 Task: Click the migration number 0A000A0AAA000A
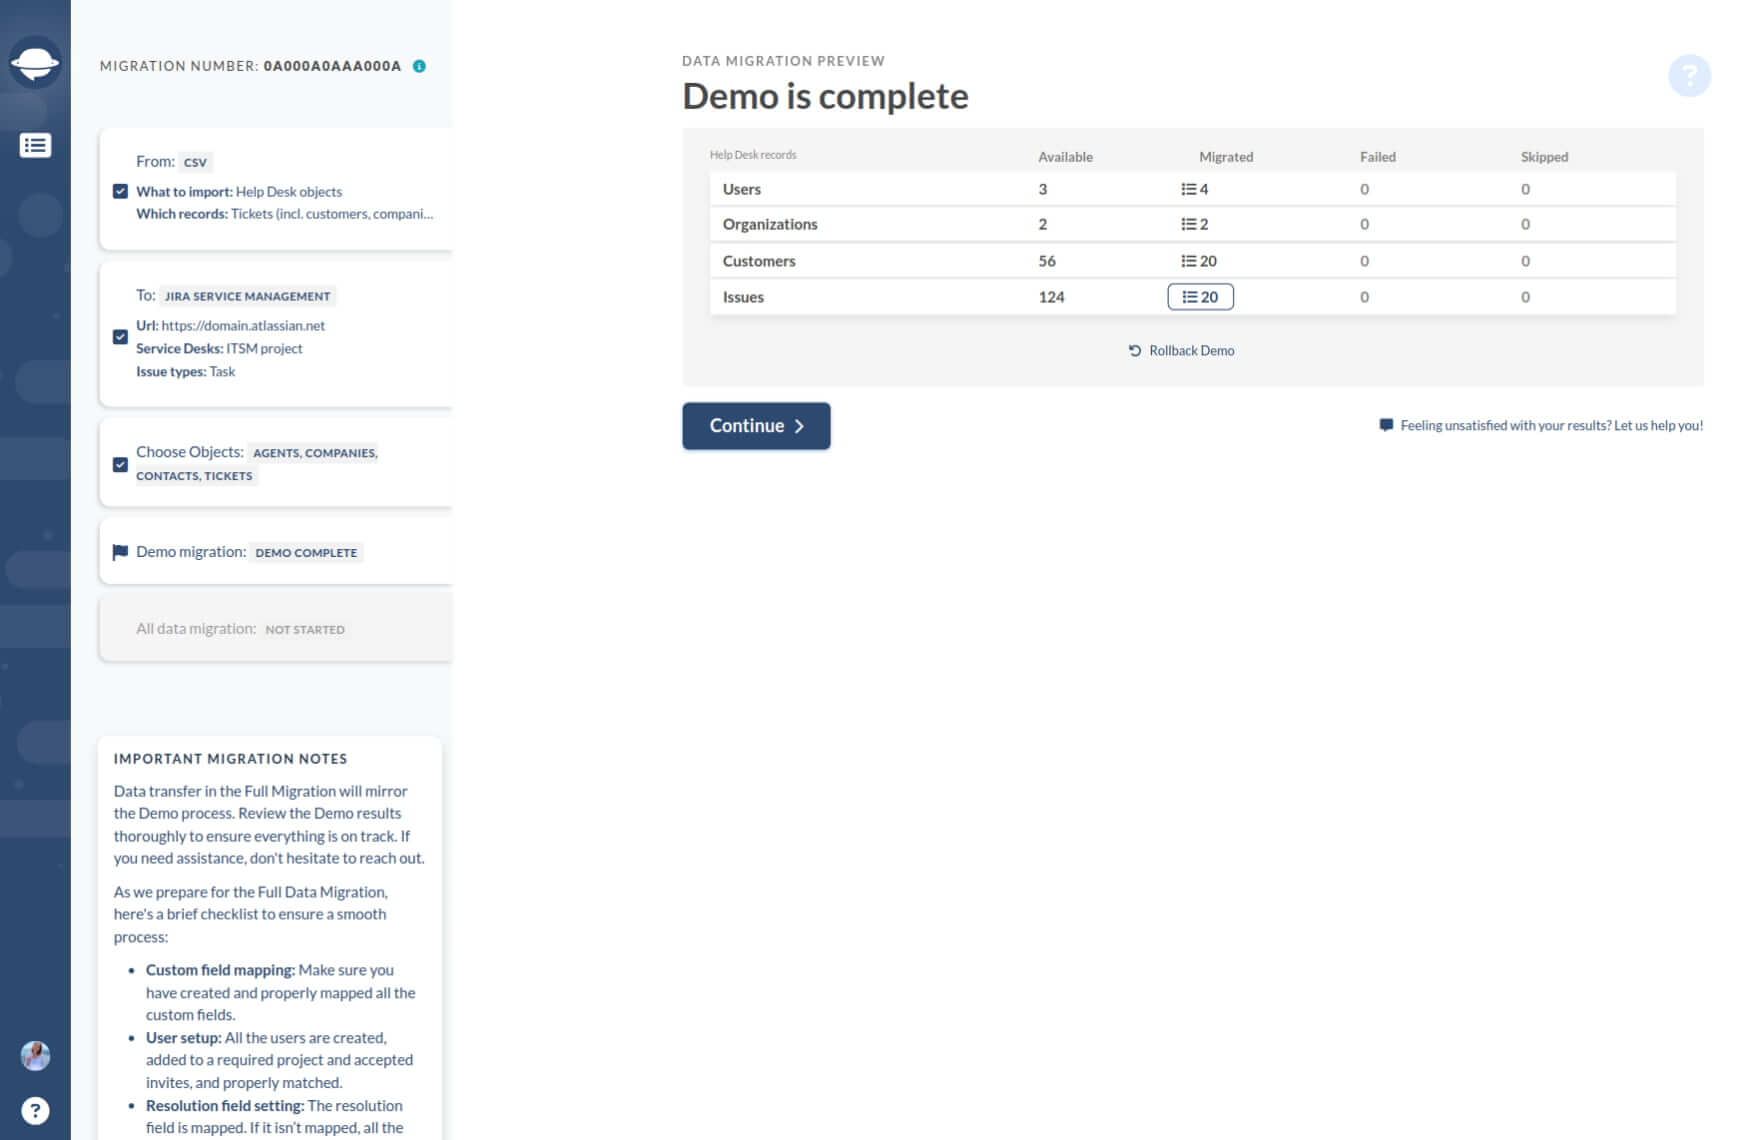tap(332, 66)
